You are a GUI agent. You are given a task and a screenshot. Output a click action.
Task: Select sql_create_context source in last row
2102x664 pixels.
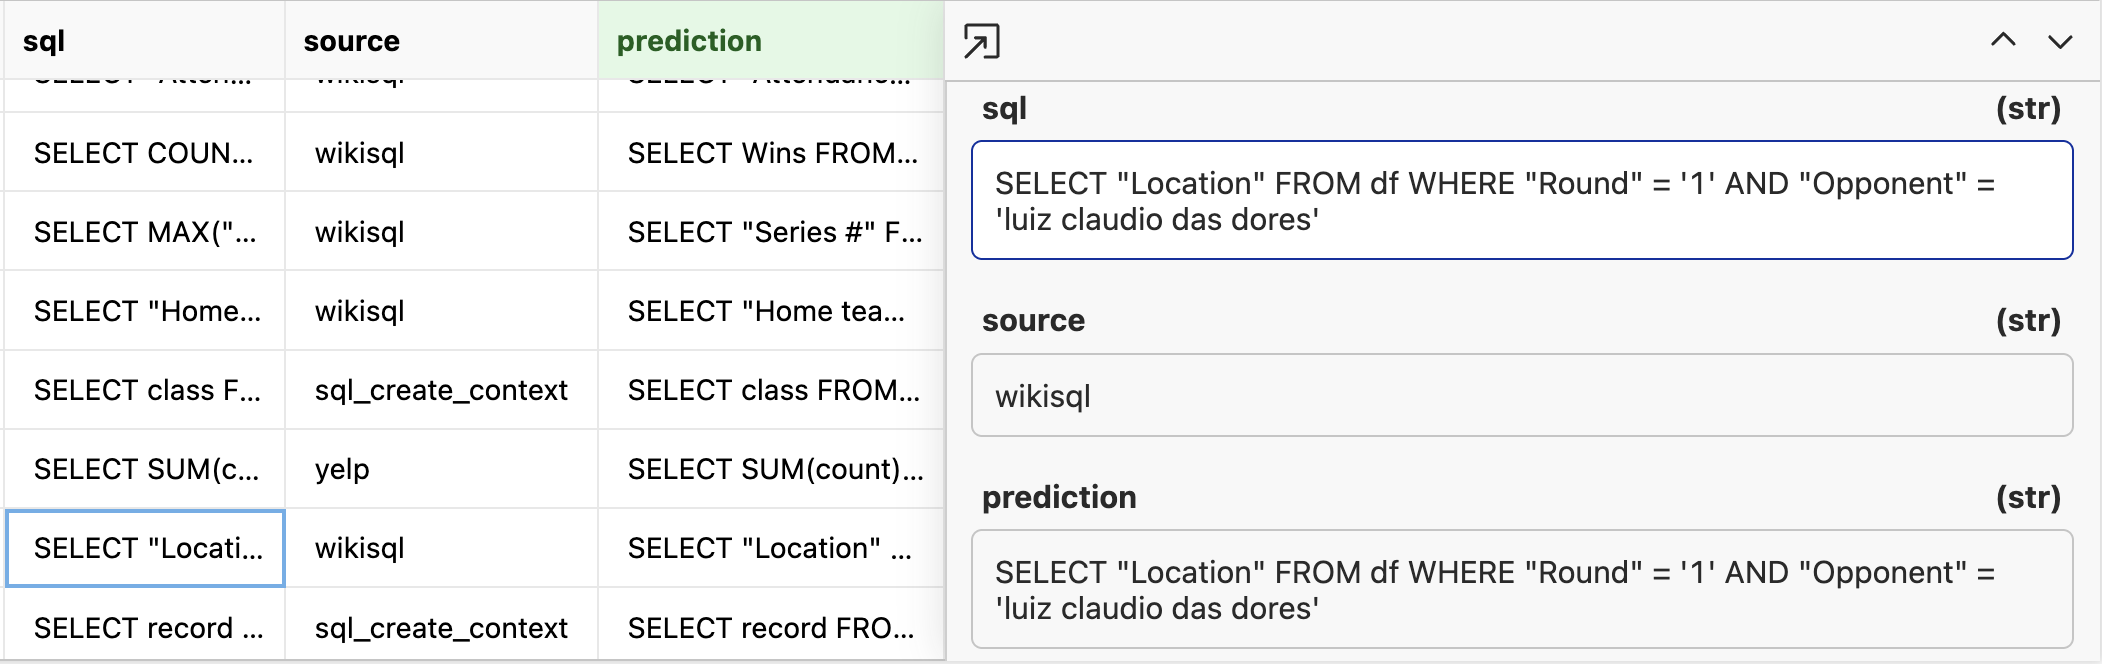[x=441, y=627]
